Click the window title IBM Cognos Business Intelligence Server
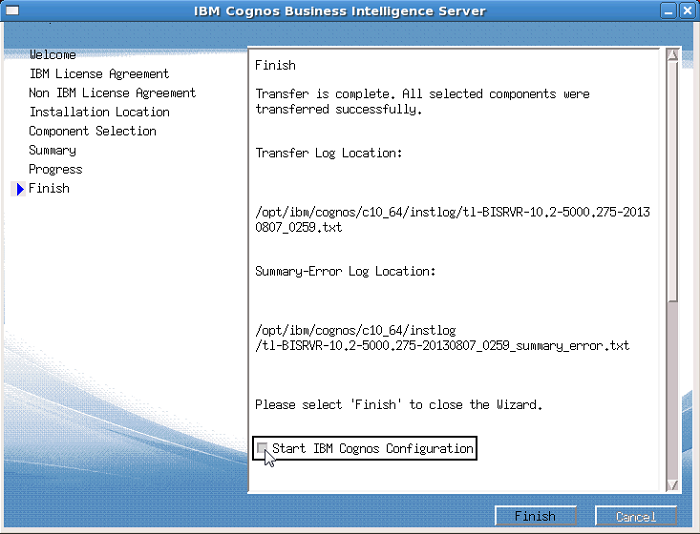This screenshot has width=700, height=534. point(340,11)
